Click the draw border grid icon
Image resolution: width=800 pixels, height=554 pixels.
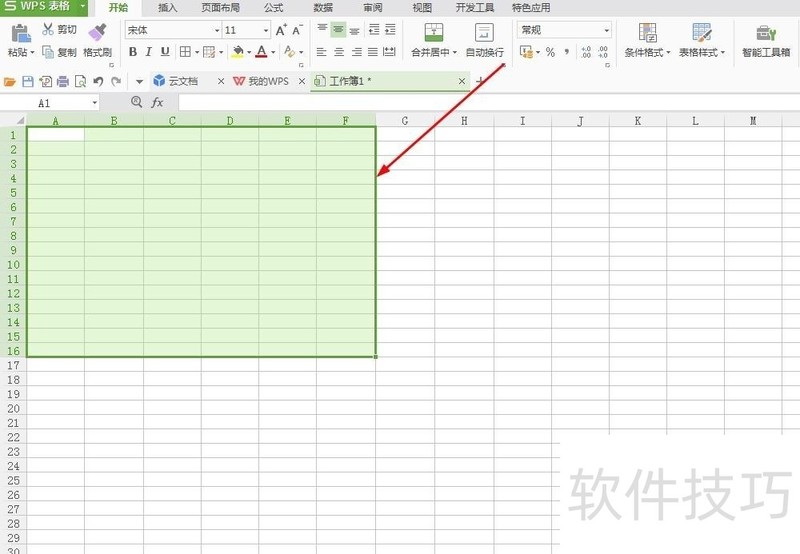pyautogui.click(x=209, y=52)
